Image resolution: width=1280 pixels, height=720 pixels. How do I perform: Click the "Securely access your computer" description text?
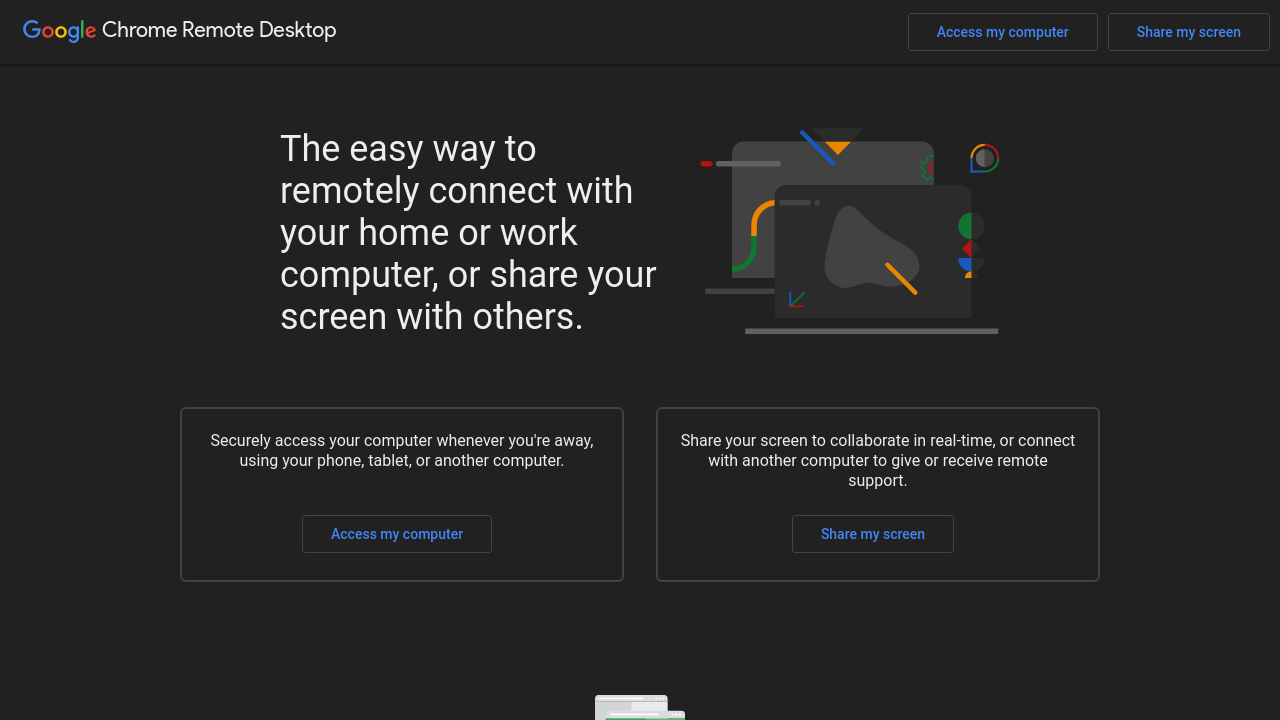point(402,450)
